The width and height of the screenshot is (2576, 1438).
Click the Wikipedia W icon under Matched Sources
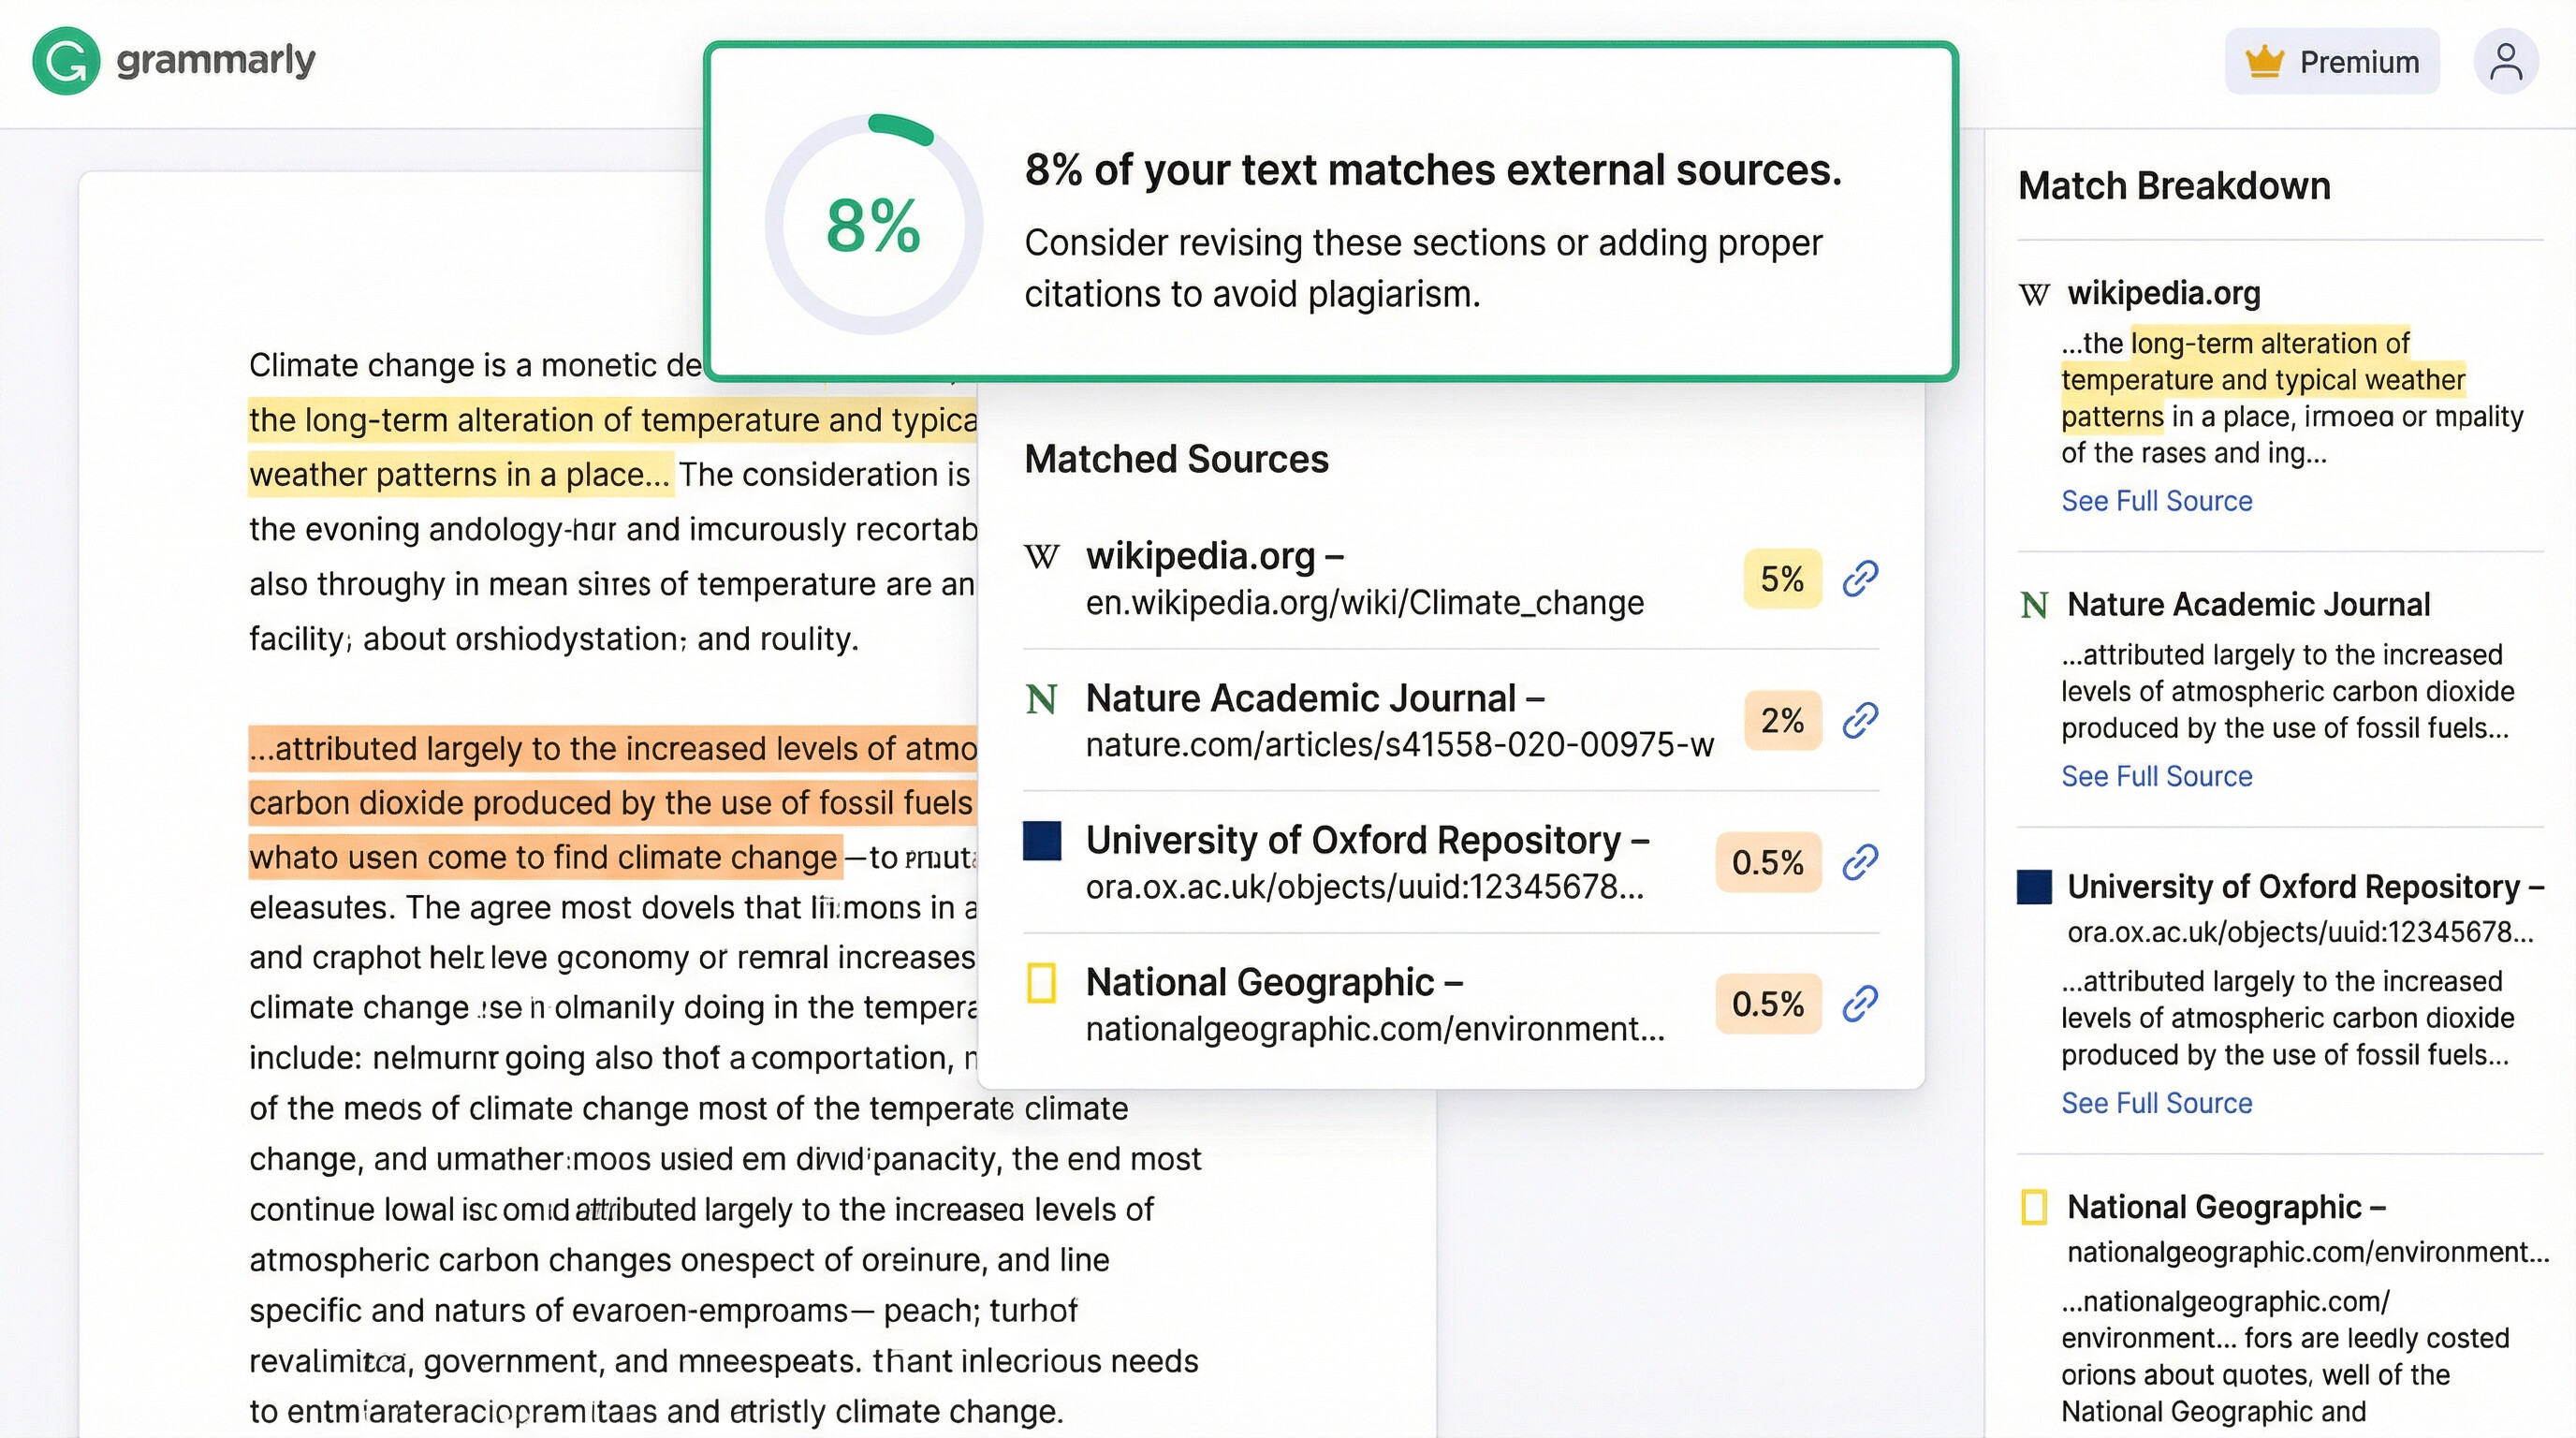[x=1041, y=557]
